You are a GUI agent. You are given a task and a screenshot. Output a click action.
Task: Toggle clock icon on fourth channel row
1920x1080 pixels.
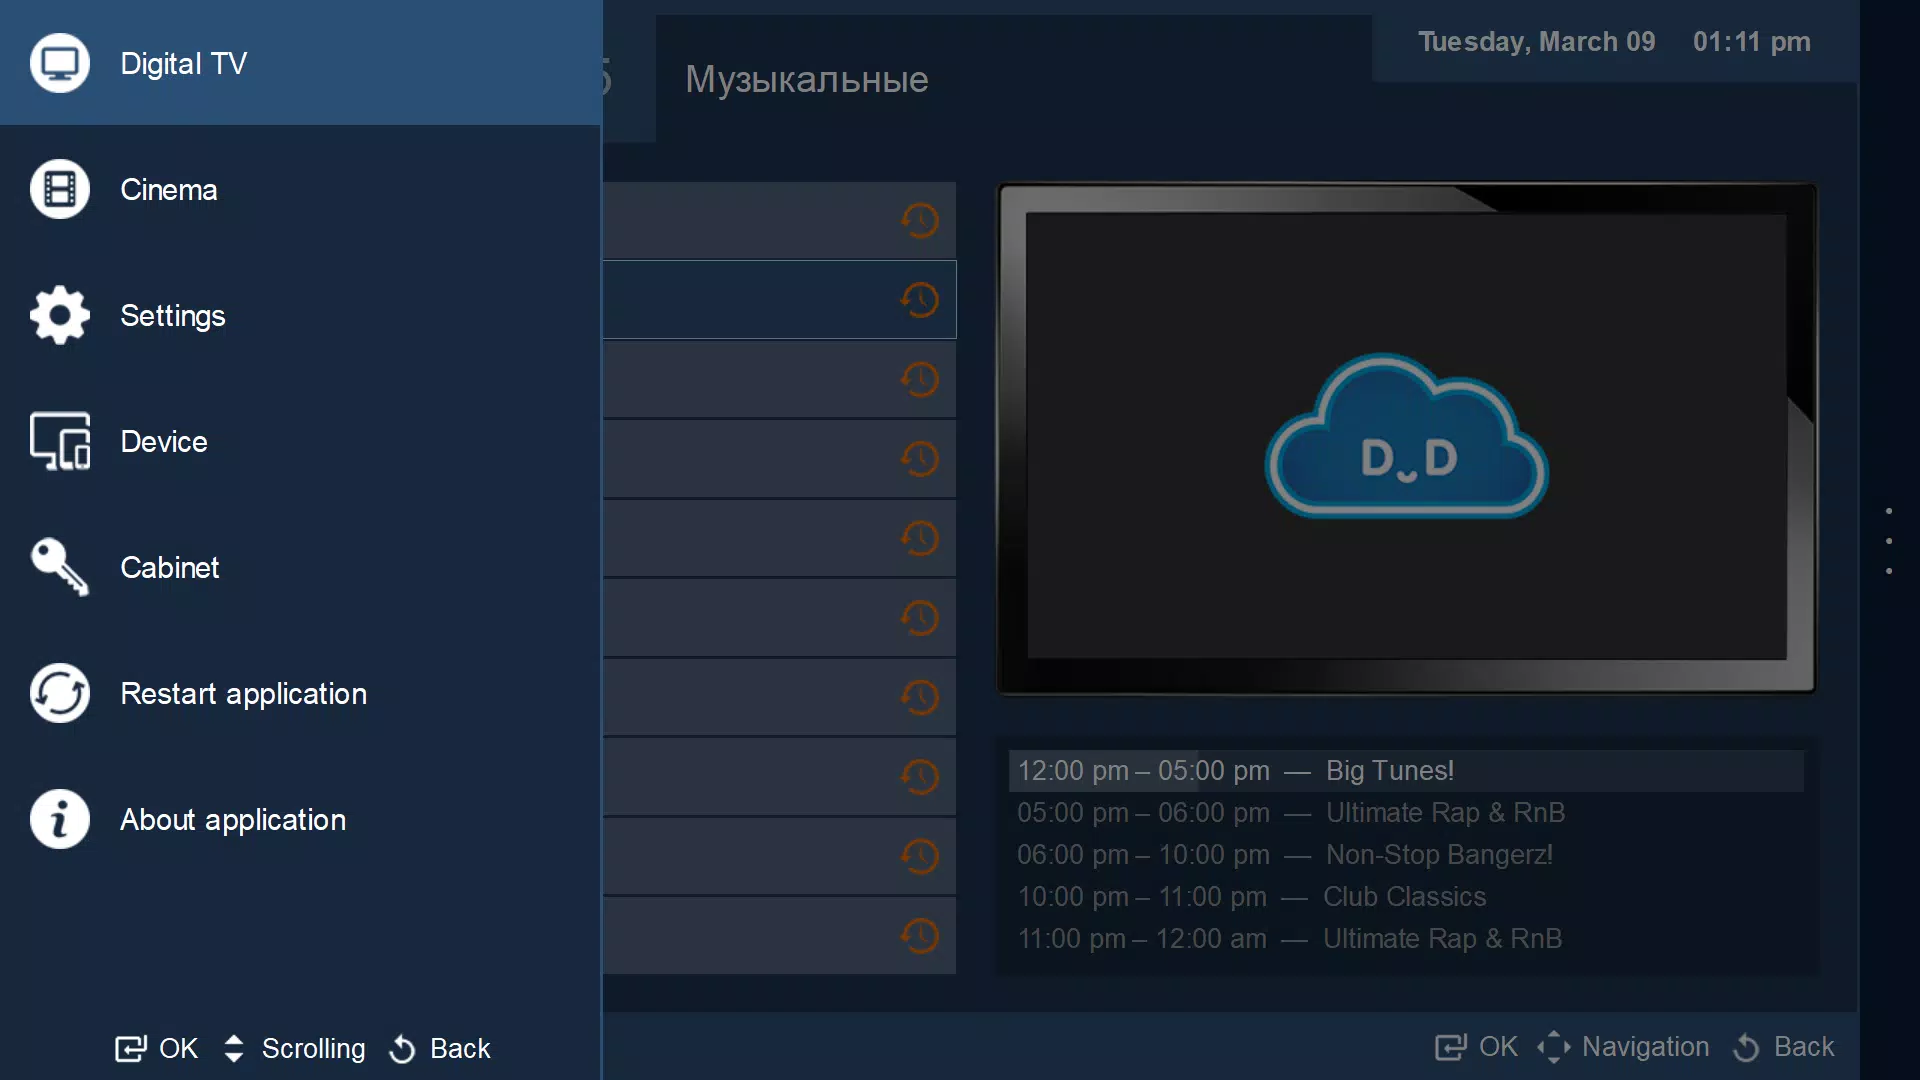pos(919,459)
